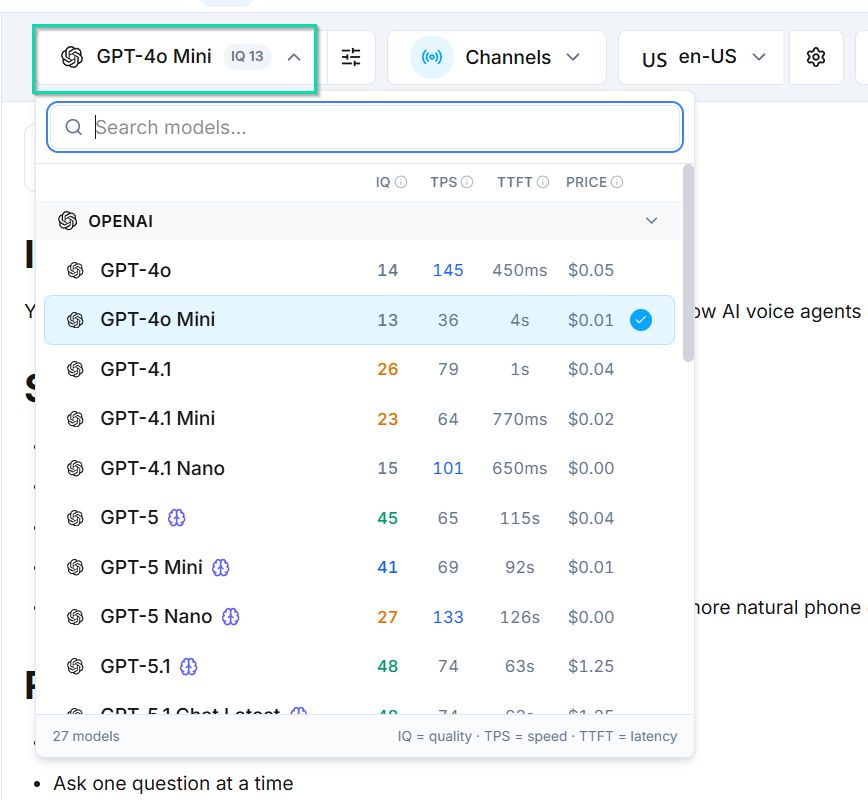Open the gear settings icon
The image size is (868, 800).
[816, 57]
